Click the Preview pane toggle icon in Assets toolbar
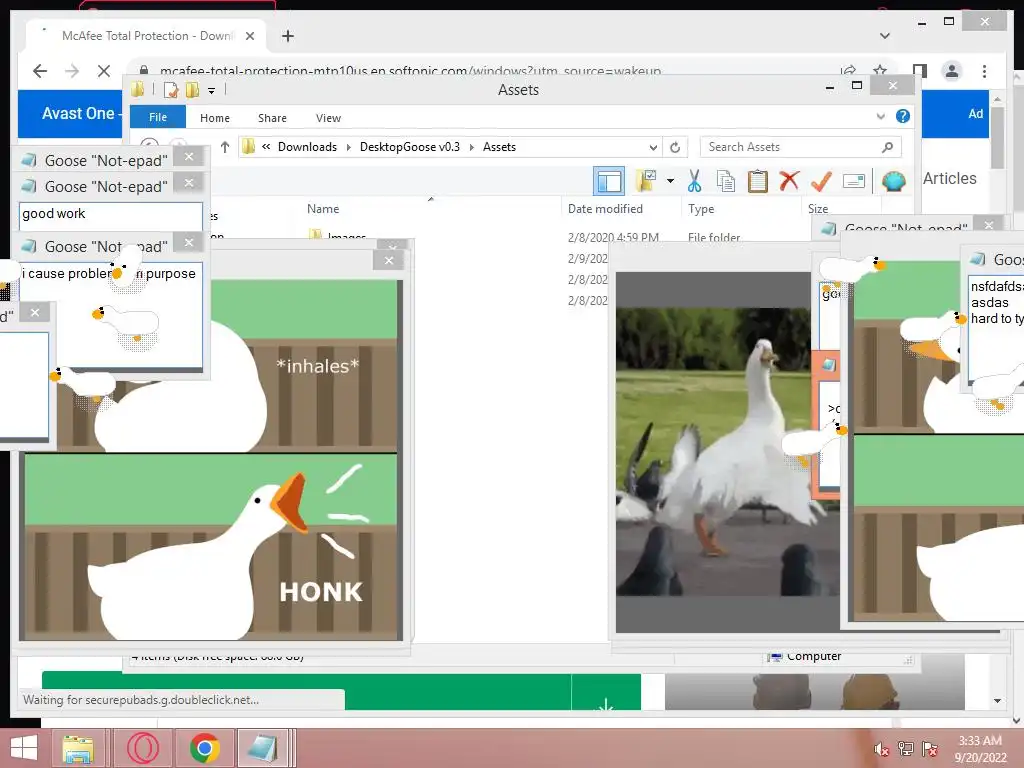This screenshot has height=768, width=1024. 609,181
